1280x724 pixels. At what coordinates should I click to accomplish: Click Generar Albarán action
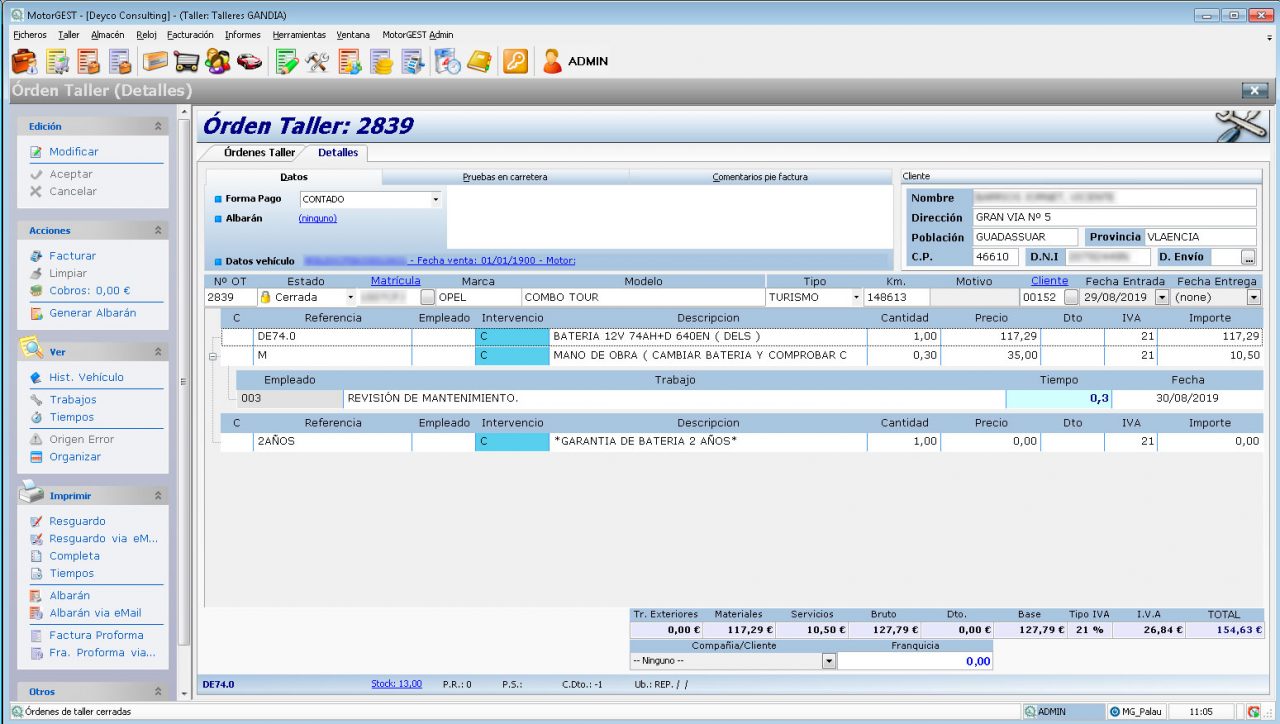pos(93,313)
